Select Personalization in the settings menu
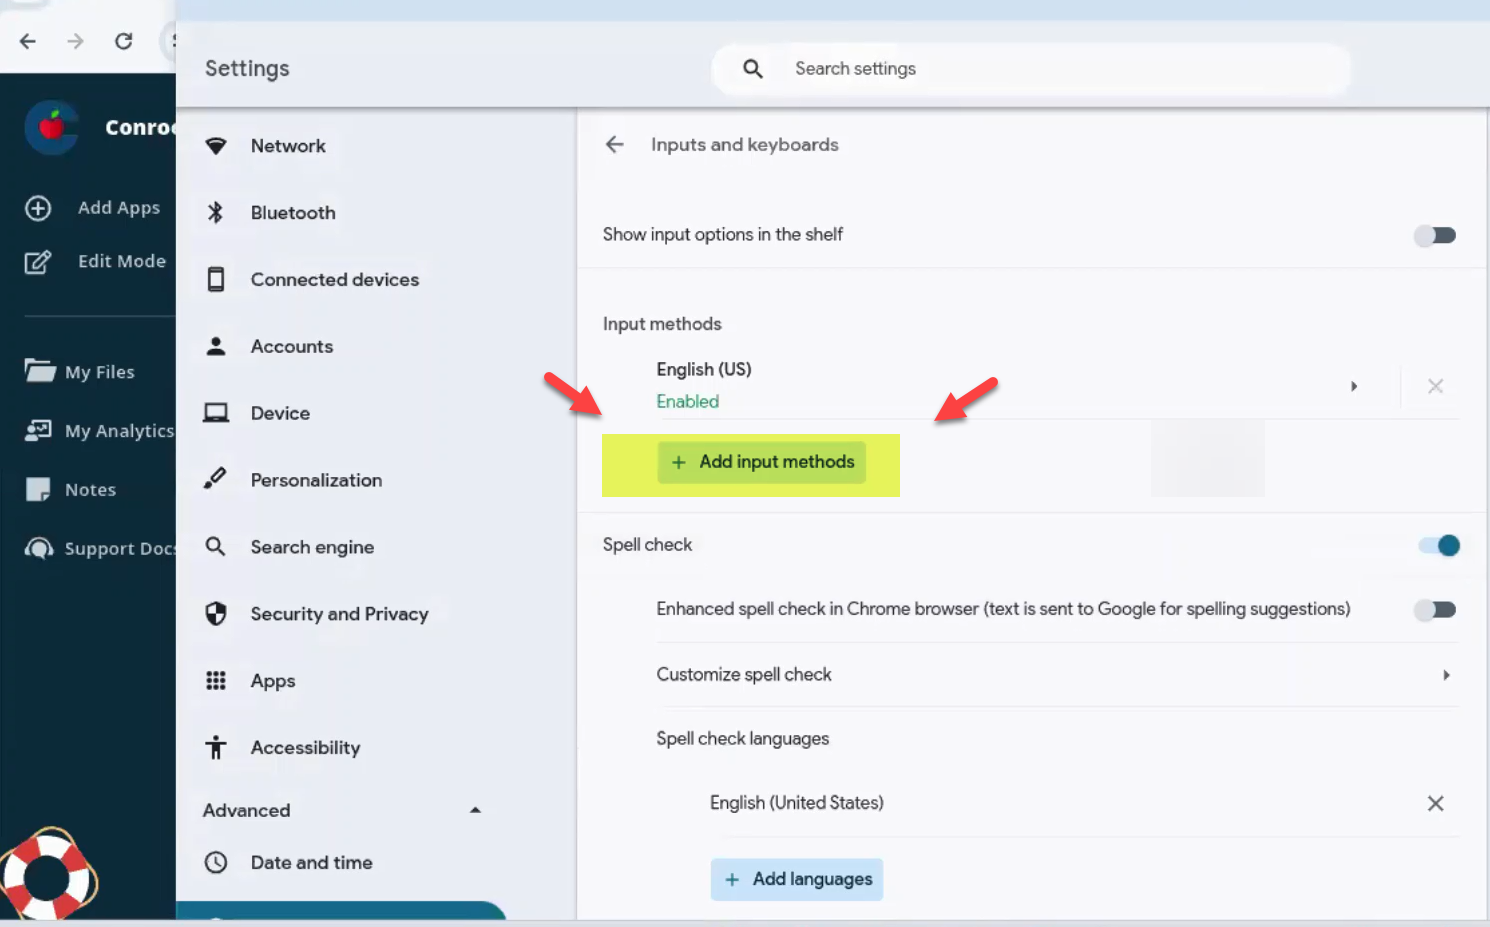Viewport: 1490px width, 927px height. (316, 480)
